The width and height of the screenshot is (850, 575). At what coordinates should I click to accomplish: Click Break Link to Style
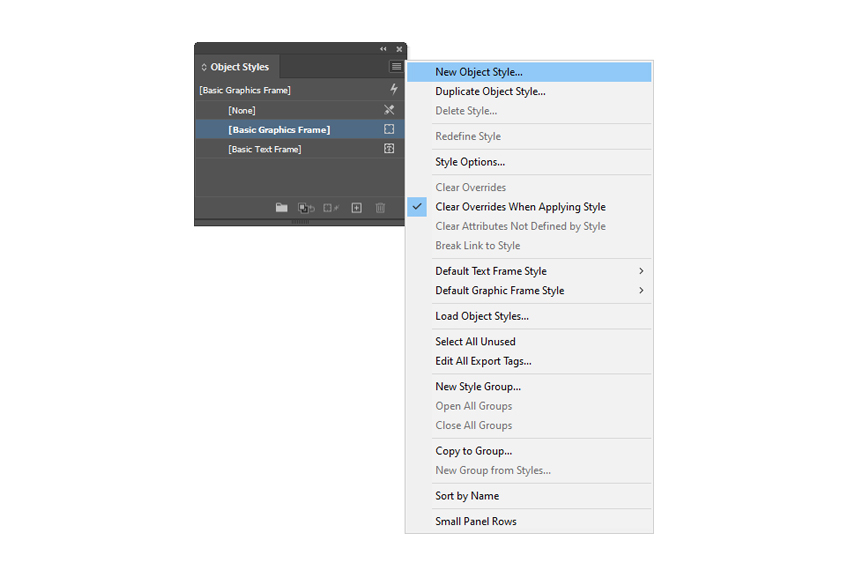coord(529,246)
